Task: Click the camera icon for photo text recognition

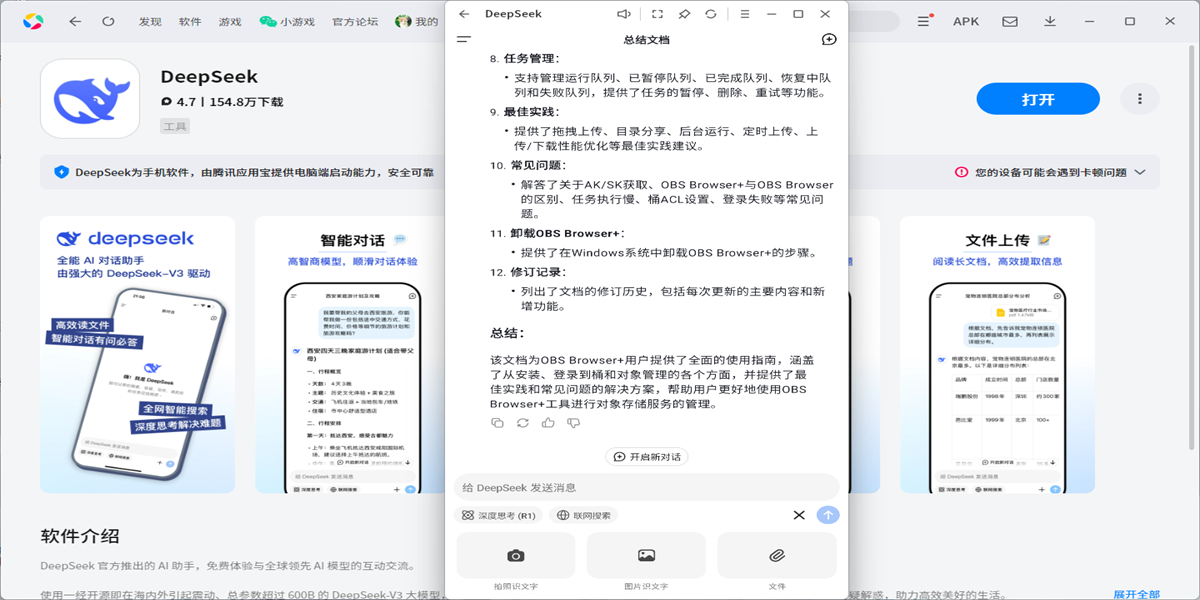Action: (515, 555)
